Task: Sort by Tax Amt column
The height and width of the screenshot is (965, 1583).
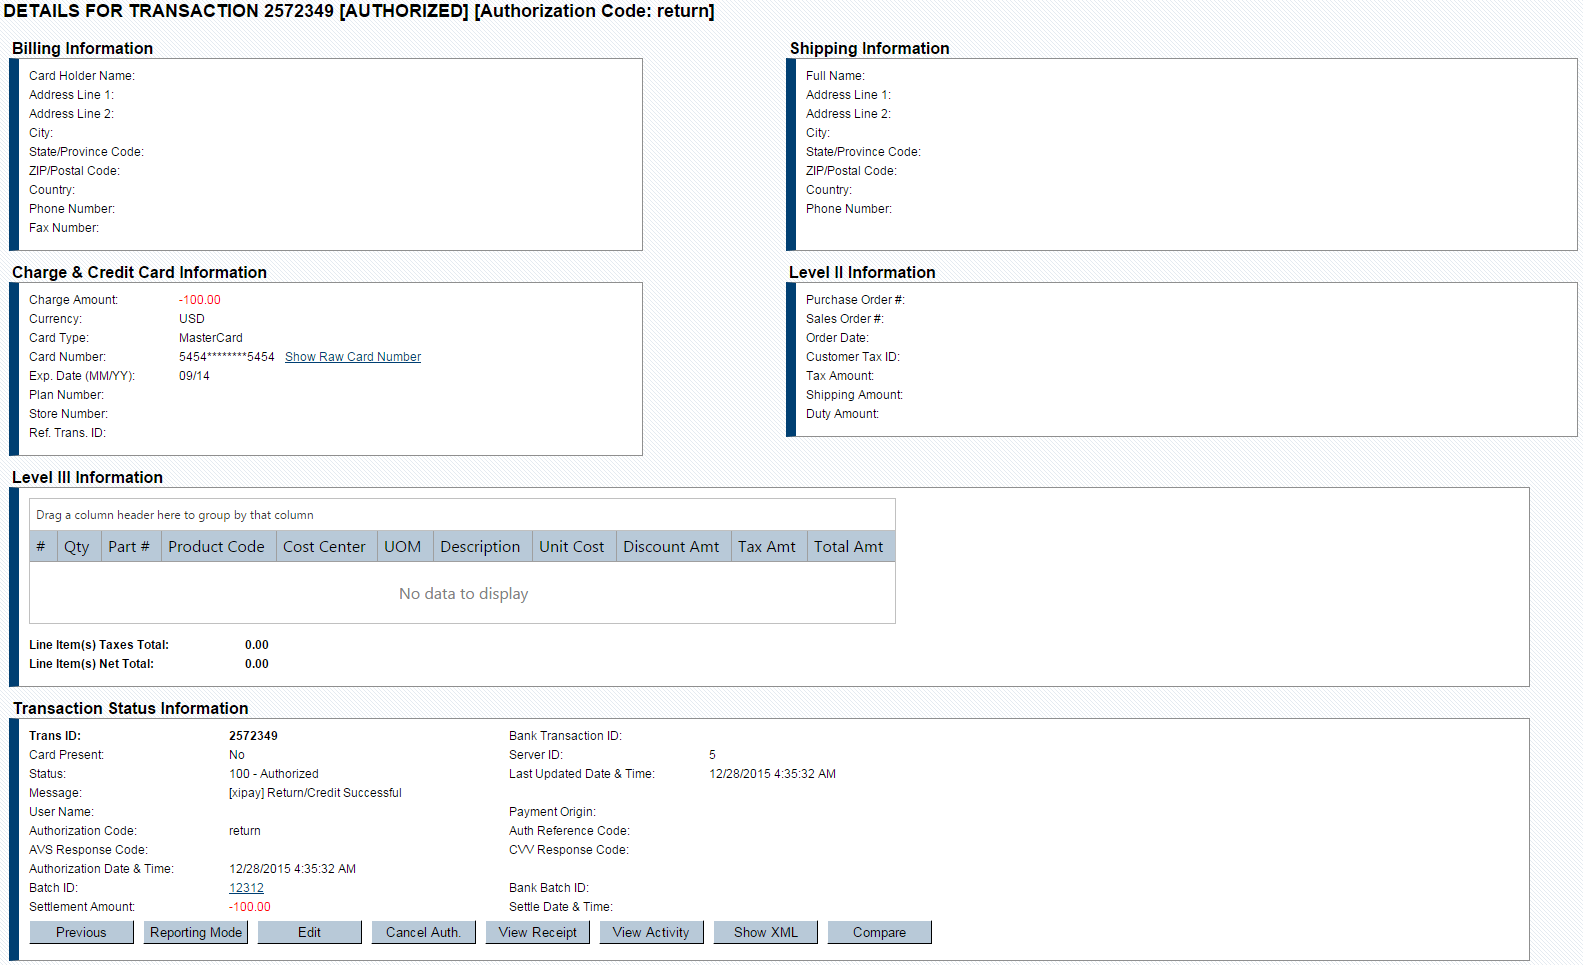Action: (767, 546)
